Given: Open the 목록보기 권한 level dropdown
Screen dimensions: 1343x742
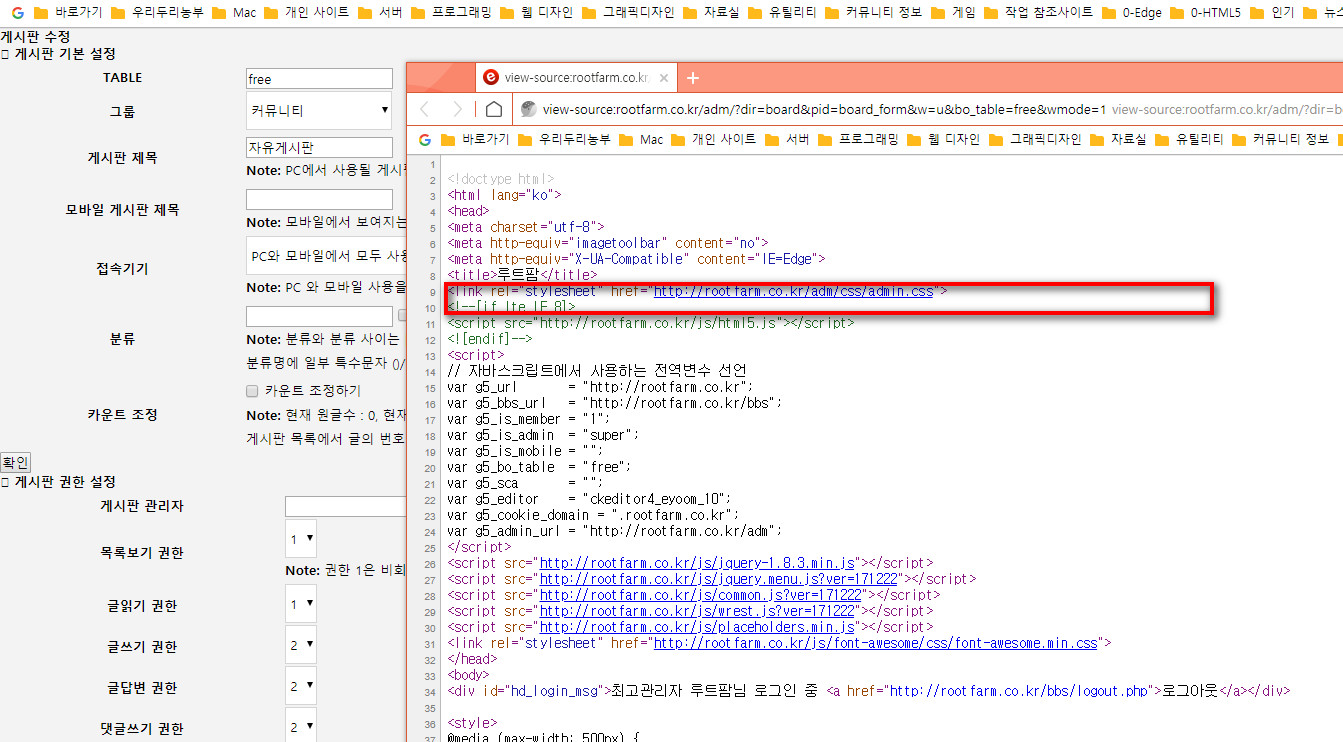Looking at the screenshot, I should coord(301,538).
